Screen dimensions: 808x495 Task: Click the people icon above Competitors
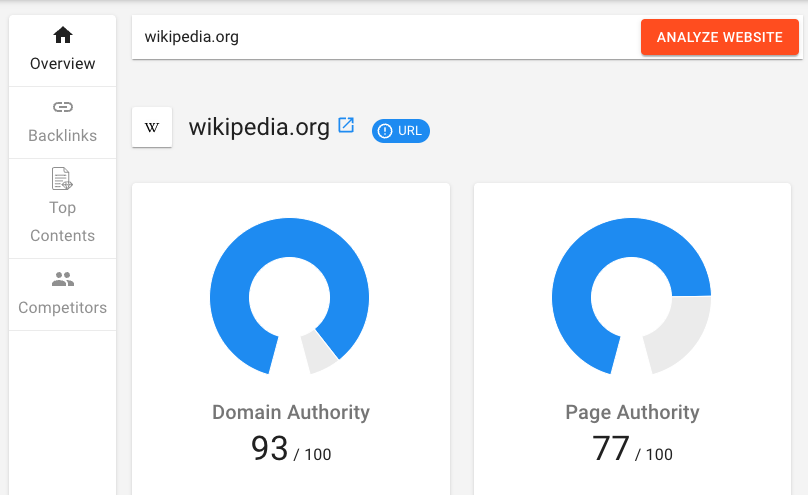click(63, 279)
